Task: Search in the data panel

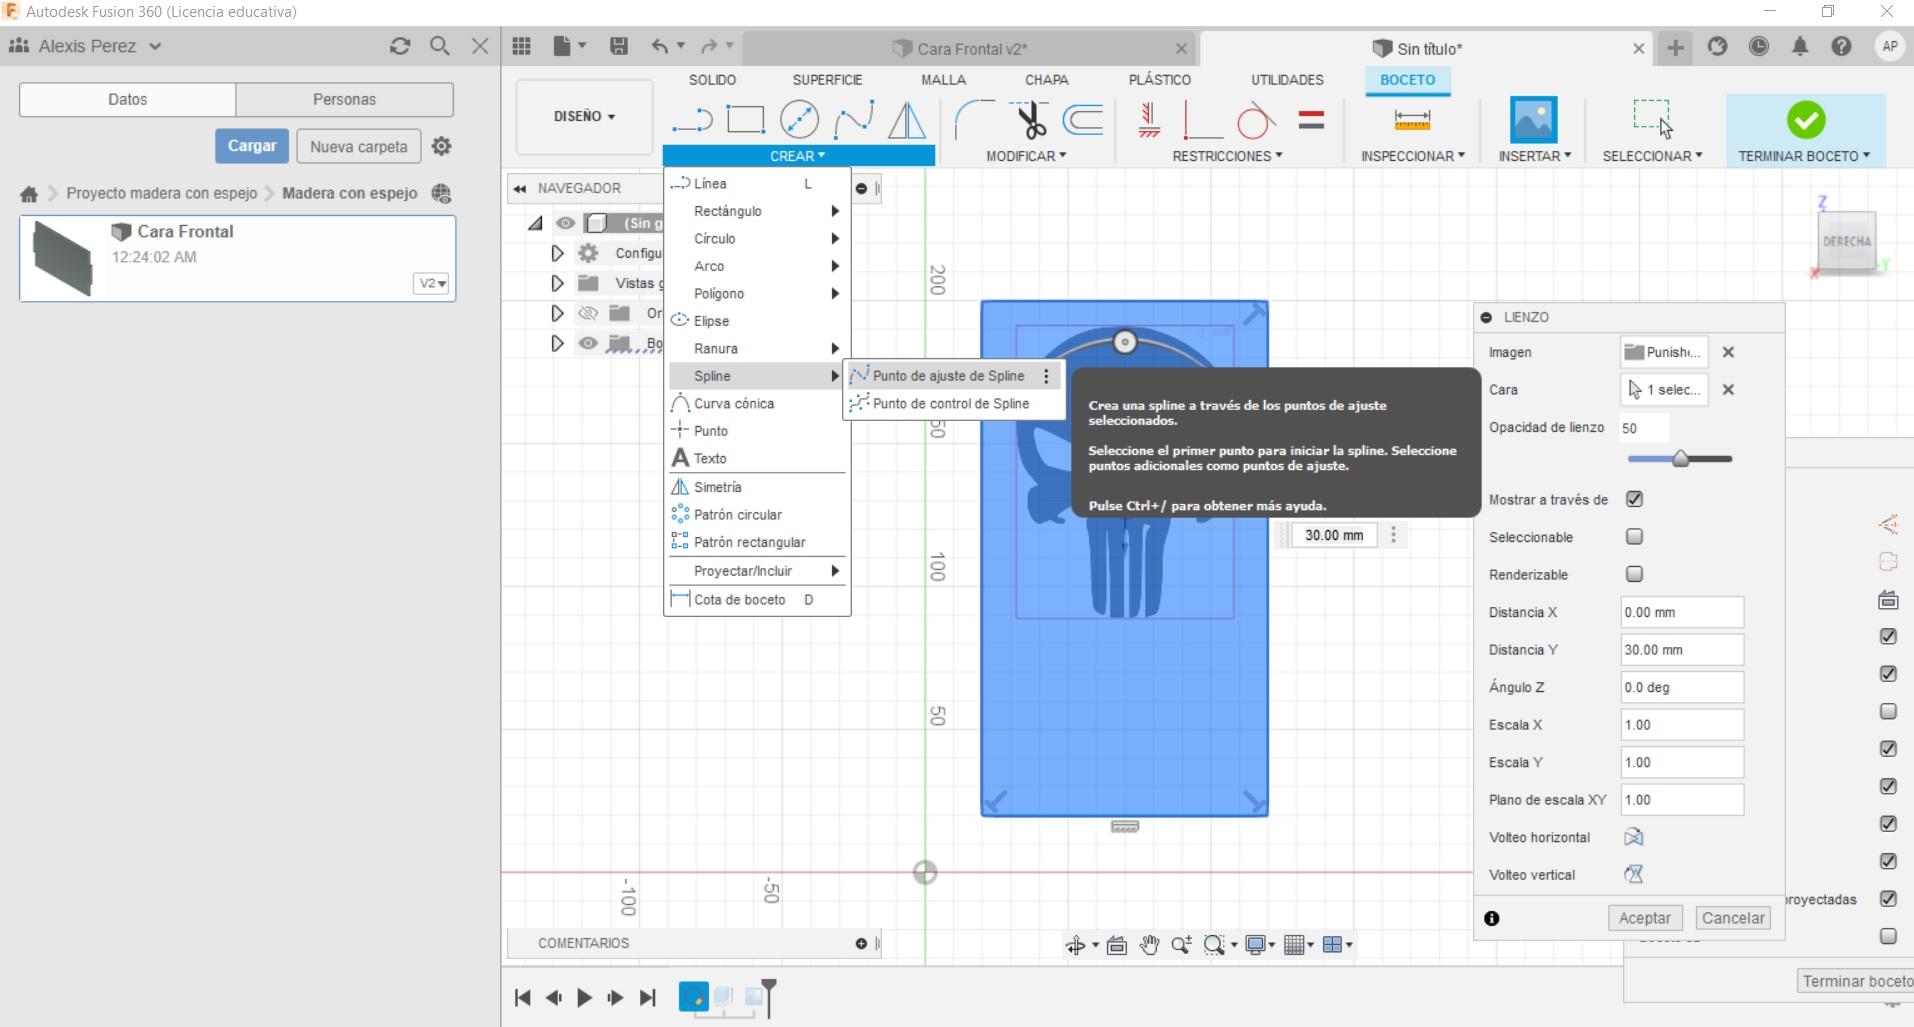Action: tap(439, 46)
